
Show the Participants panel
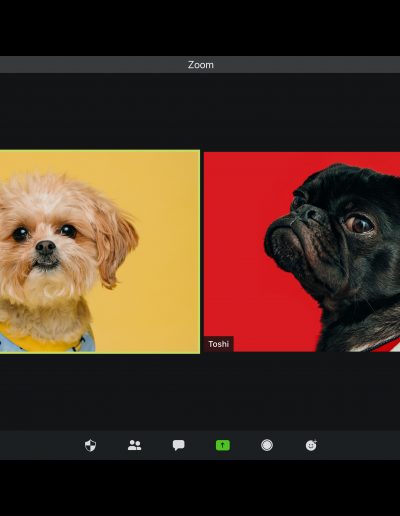click(x=134, y=445)
